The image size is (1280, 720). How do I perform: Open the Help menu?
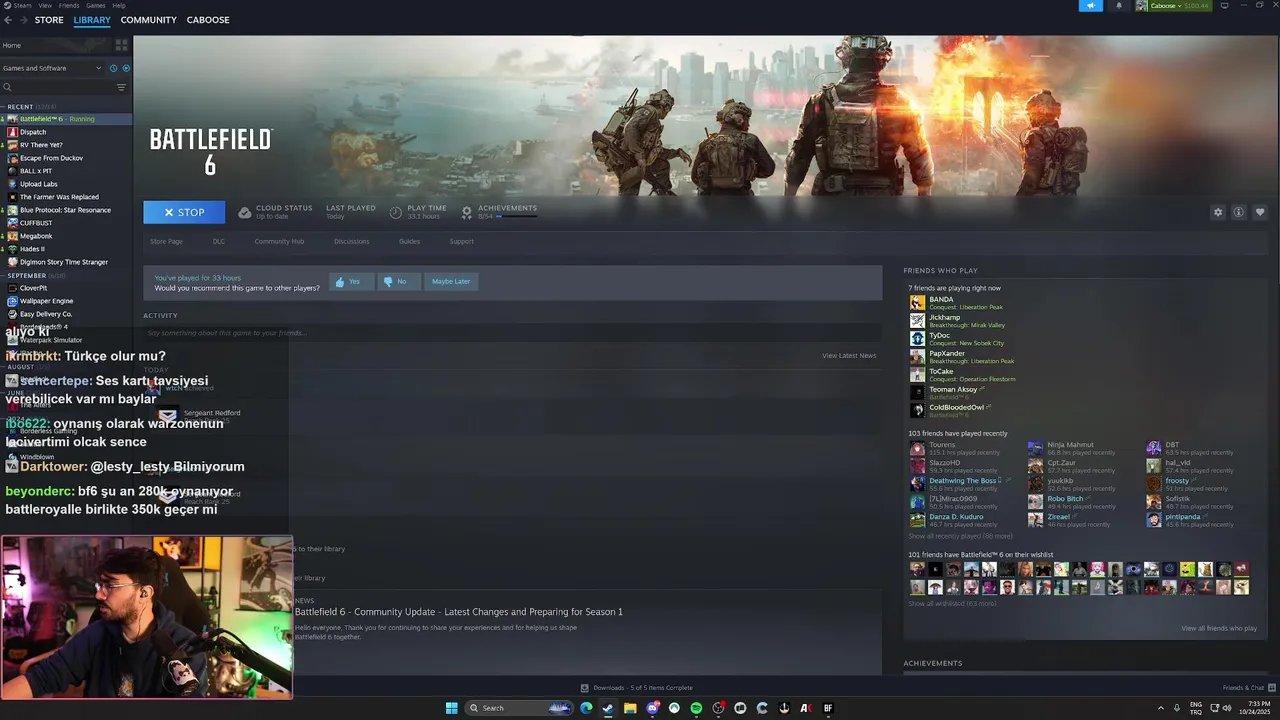tap(119, 5)
